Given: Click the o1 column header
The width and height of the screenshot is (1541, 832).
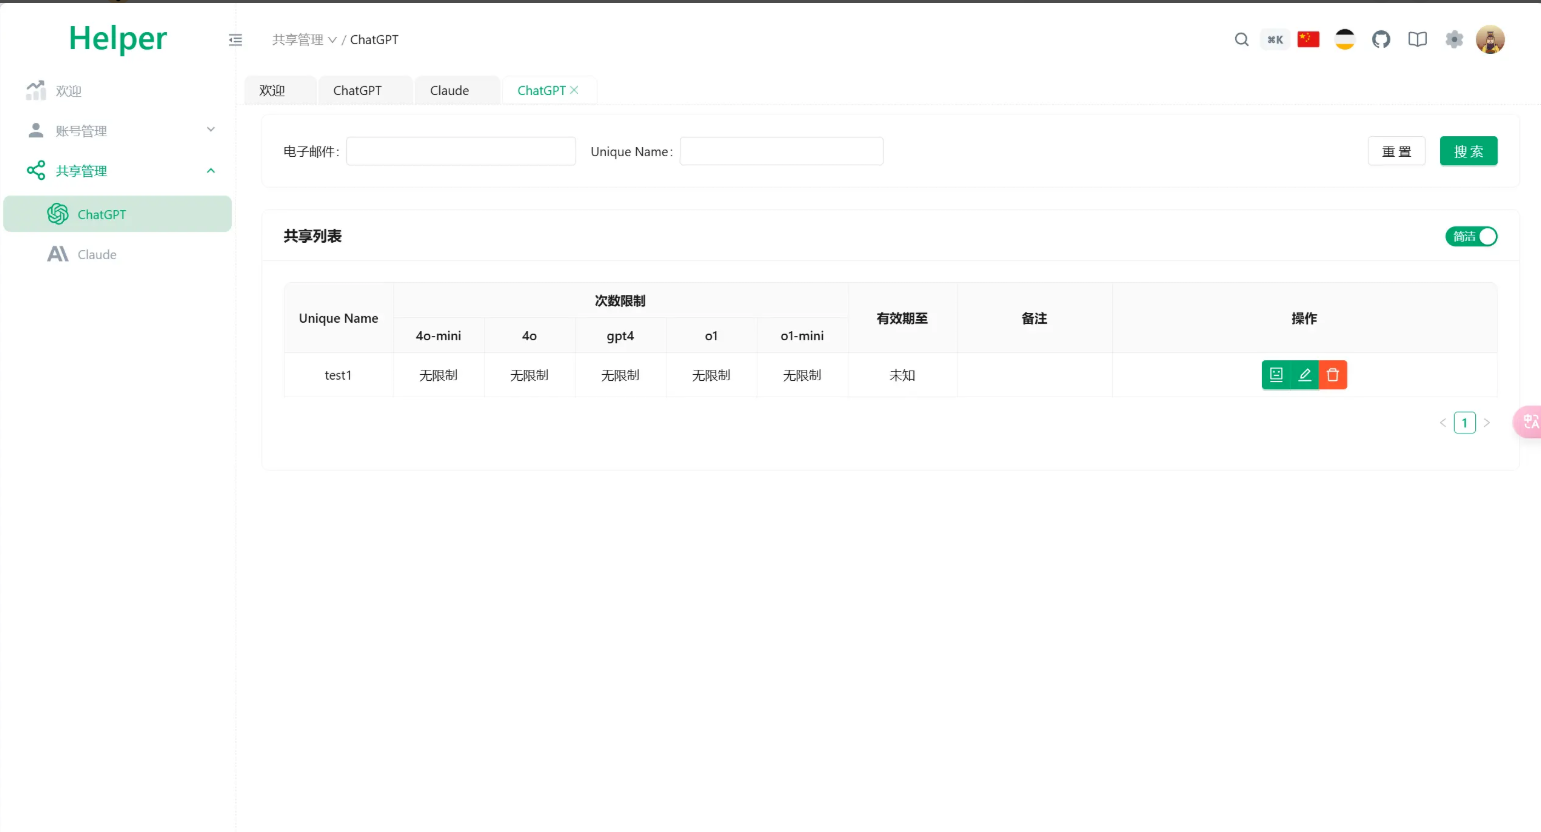Looking at the screenshot, I should 711,336.
